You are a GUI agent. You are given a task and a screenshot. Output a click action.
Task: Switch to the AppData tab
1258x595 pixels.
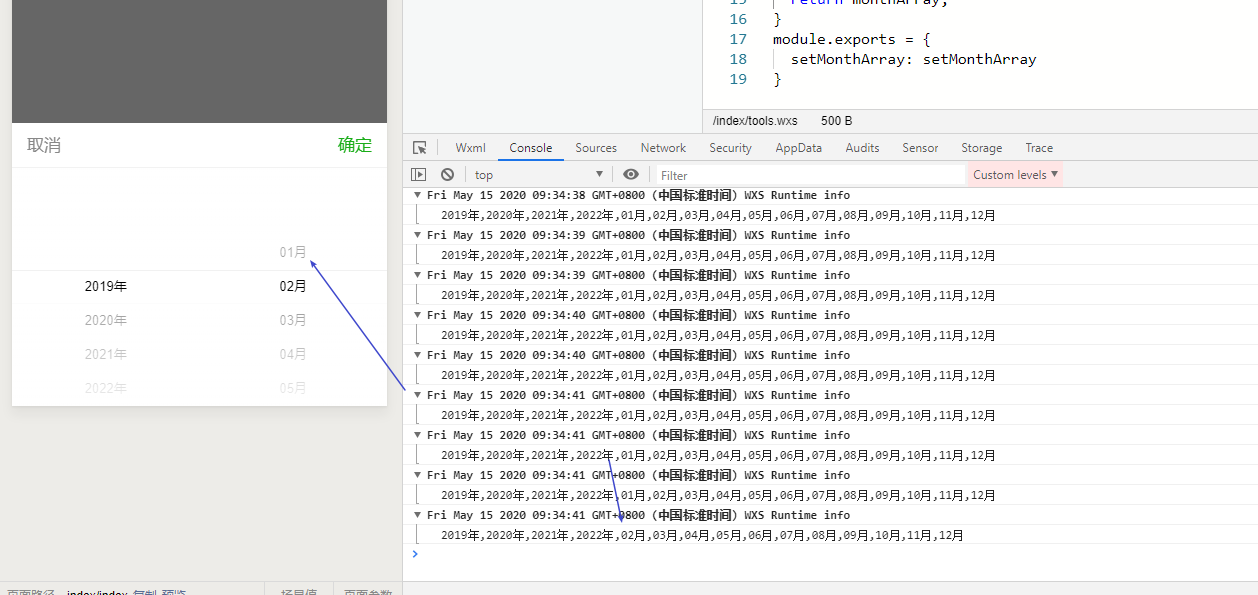[798, 147]
